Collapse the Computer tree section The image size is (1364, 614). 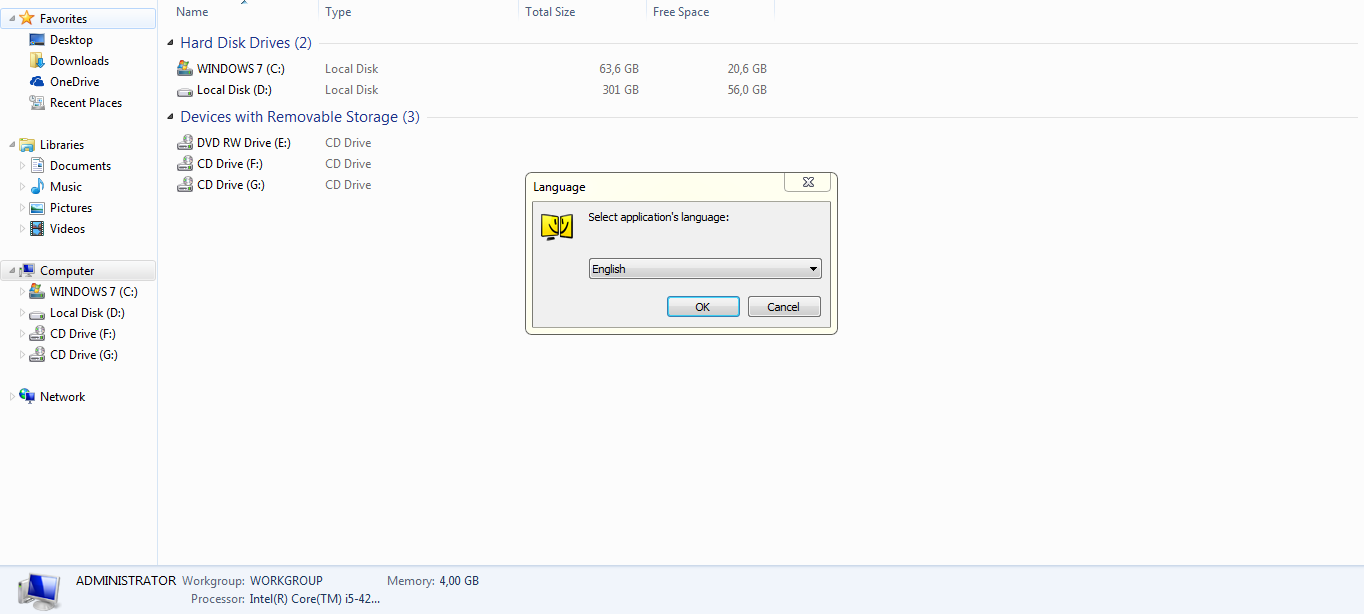(12, 271)
